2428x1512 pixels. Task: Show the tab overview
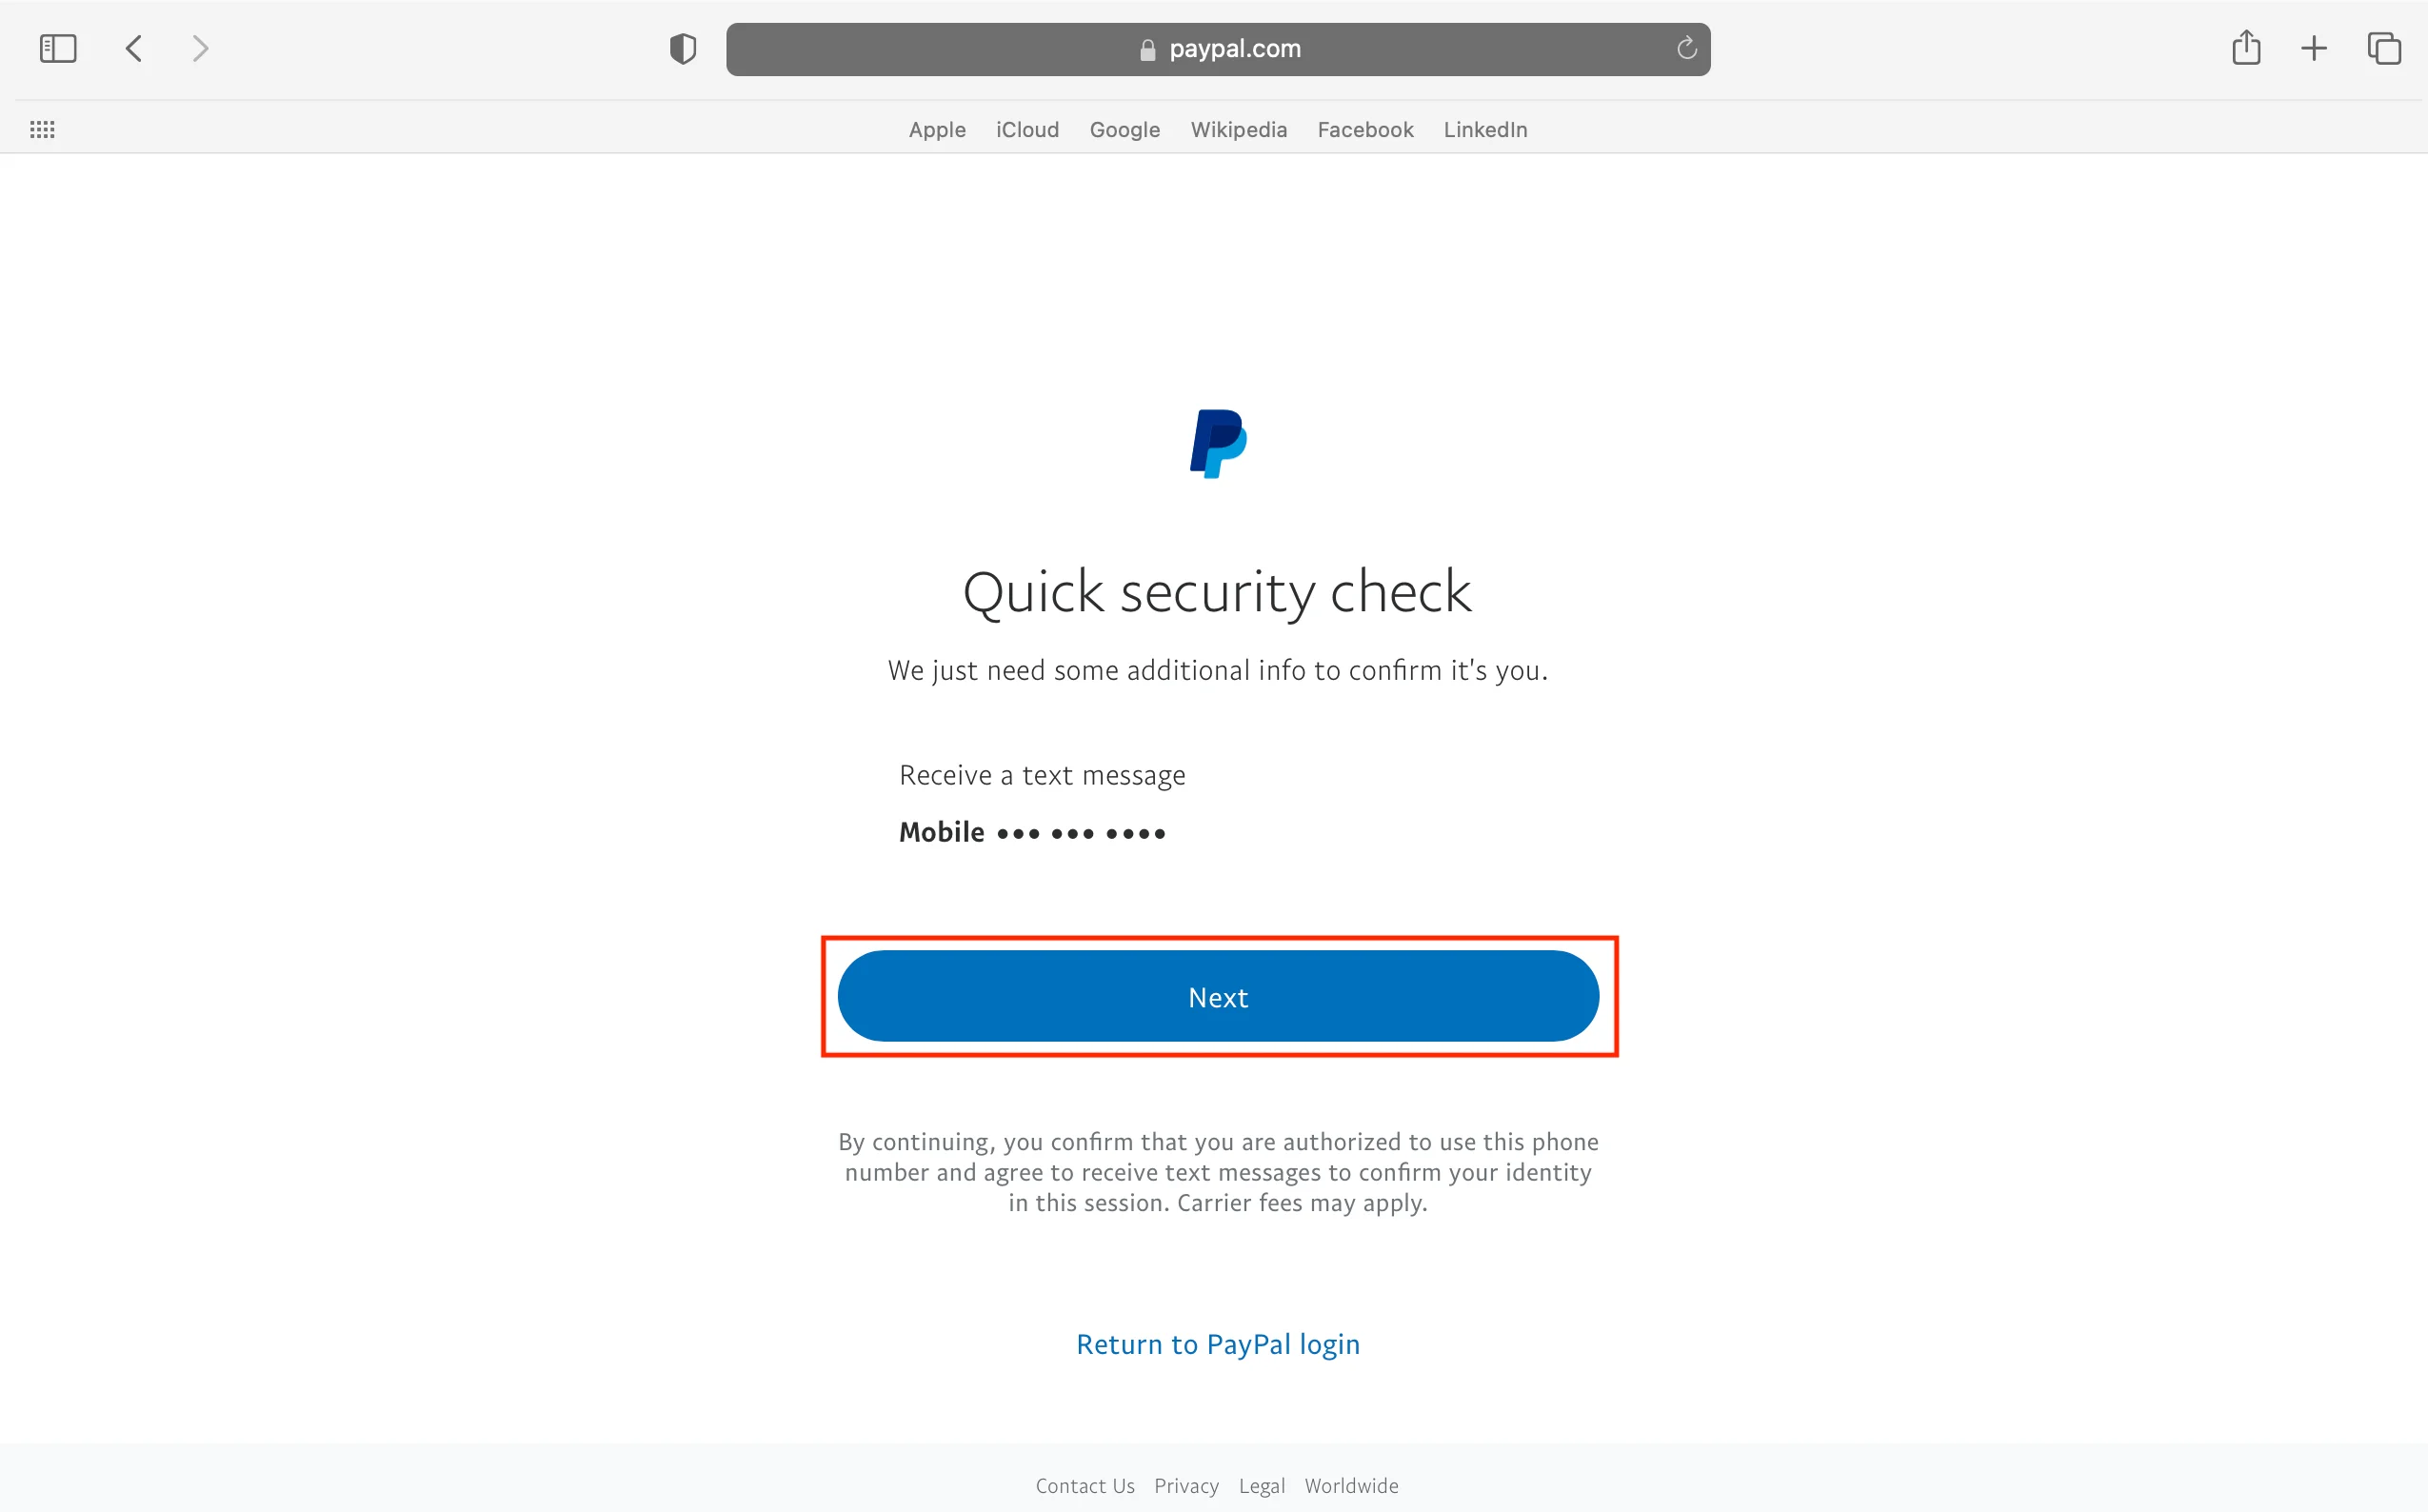click(2384, 48)
